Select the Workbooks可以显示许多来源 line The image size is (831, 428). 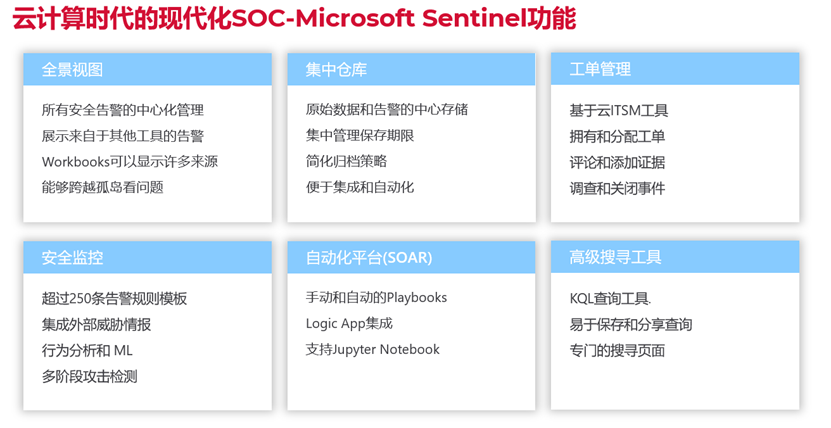tap(130, 162)
